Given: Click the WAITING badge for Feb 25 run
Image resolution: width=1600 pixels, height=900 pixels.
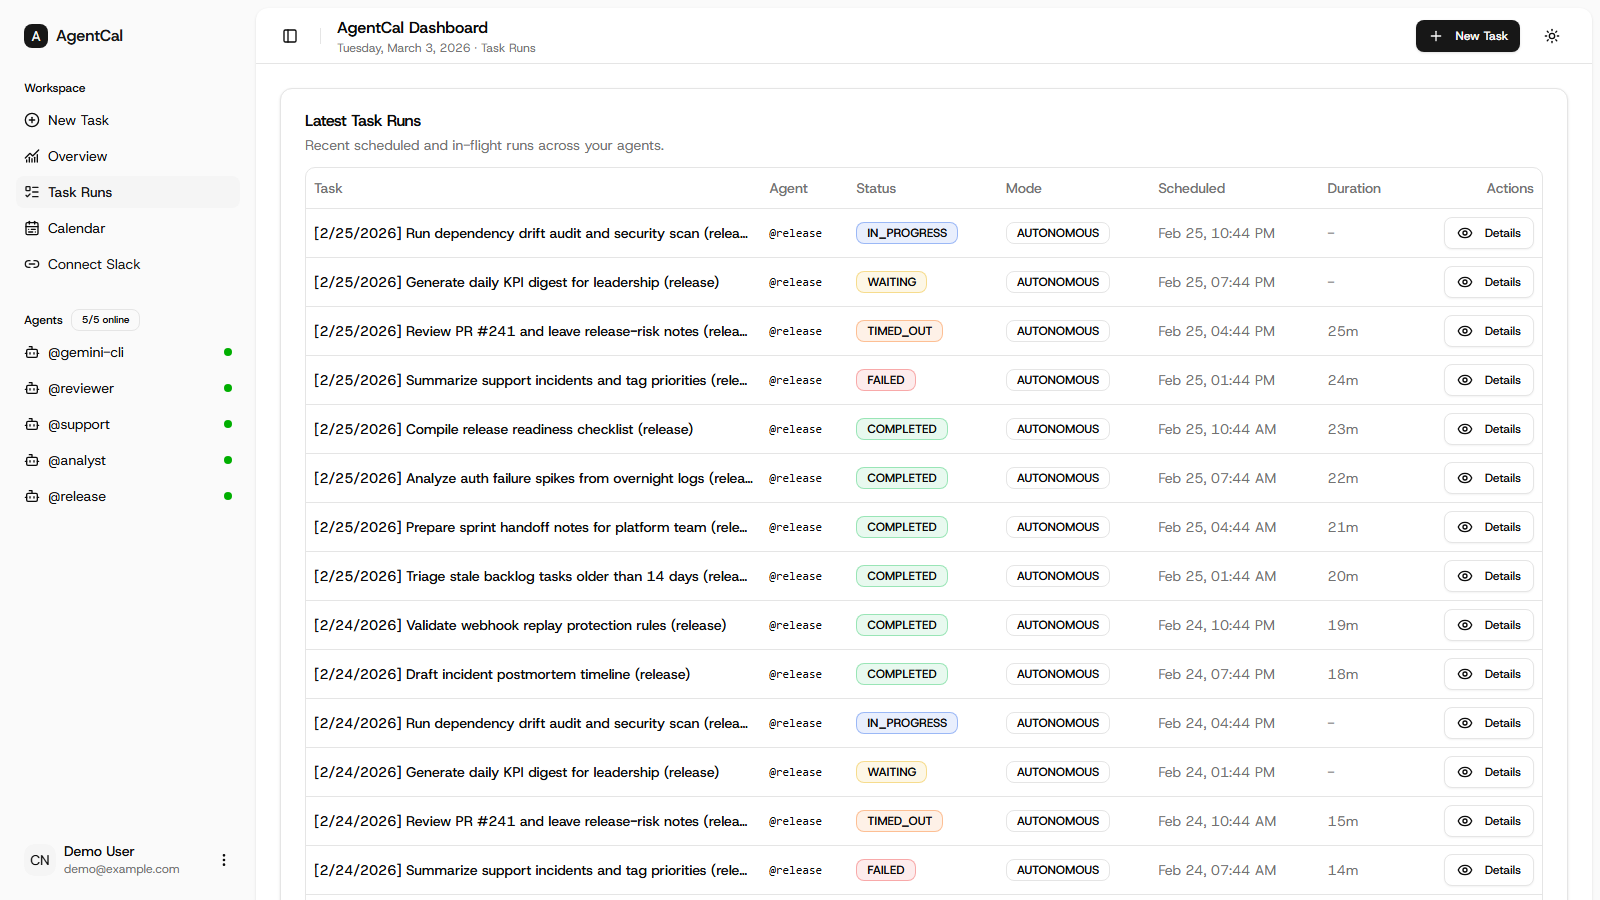Looking at the screenshot, I should click(x=891, y=282).
